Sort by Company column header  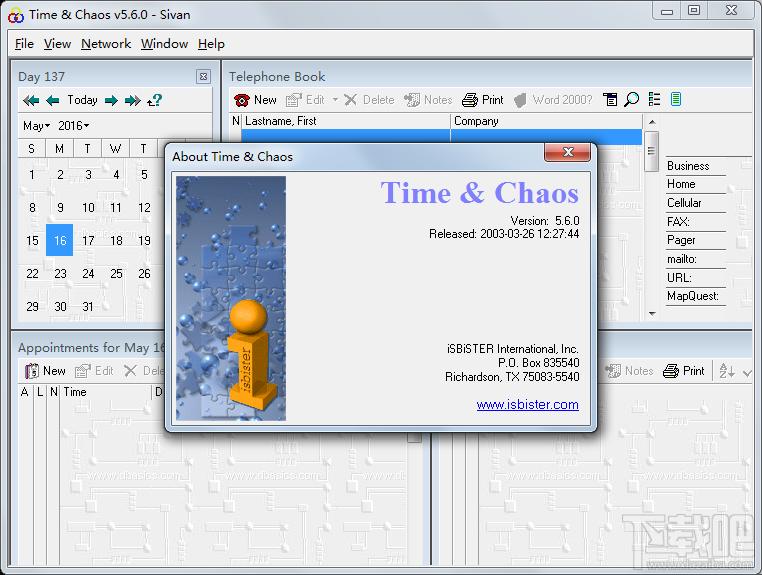[546, 121]
